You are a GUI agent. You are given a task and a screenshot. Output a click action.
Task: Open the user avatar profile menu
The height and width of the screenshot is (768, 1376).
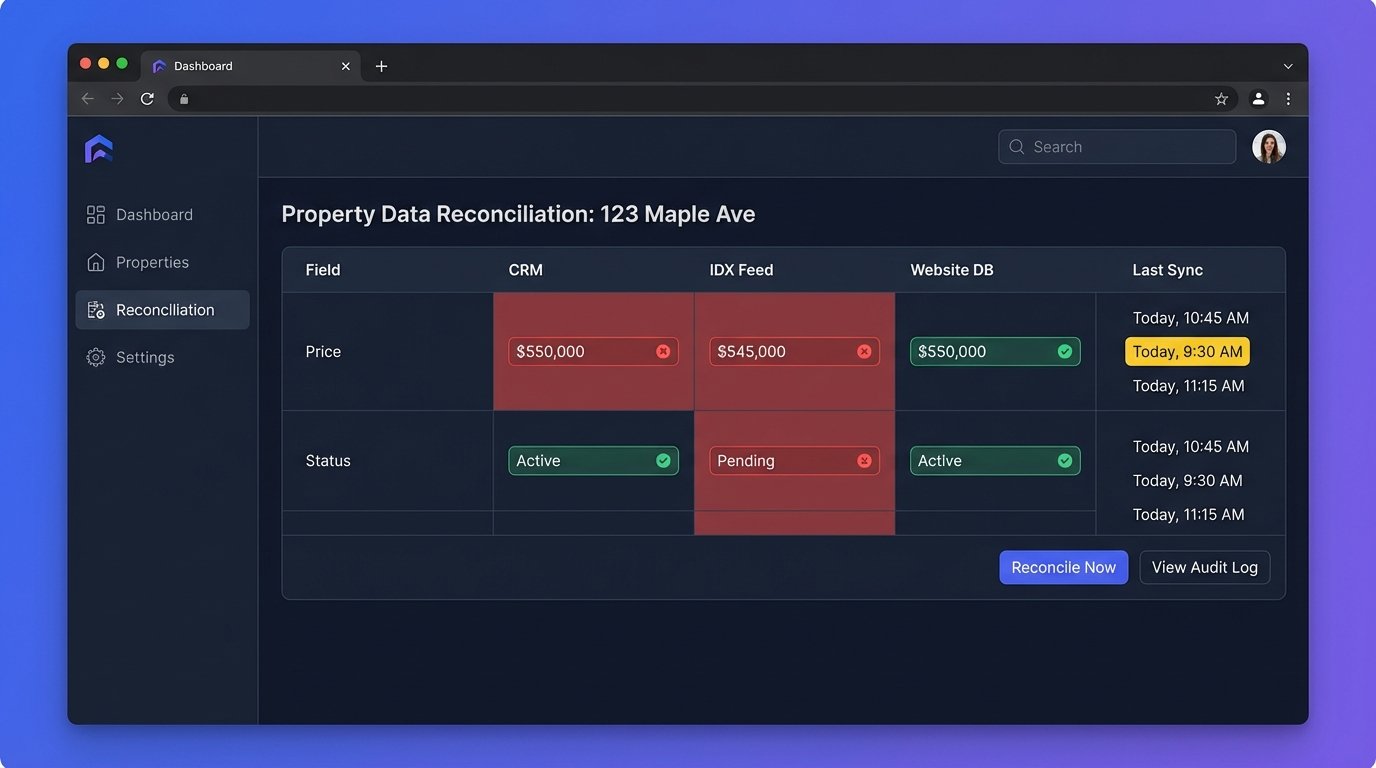[x=1268, y=147]
